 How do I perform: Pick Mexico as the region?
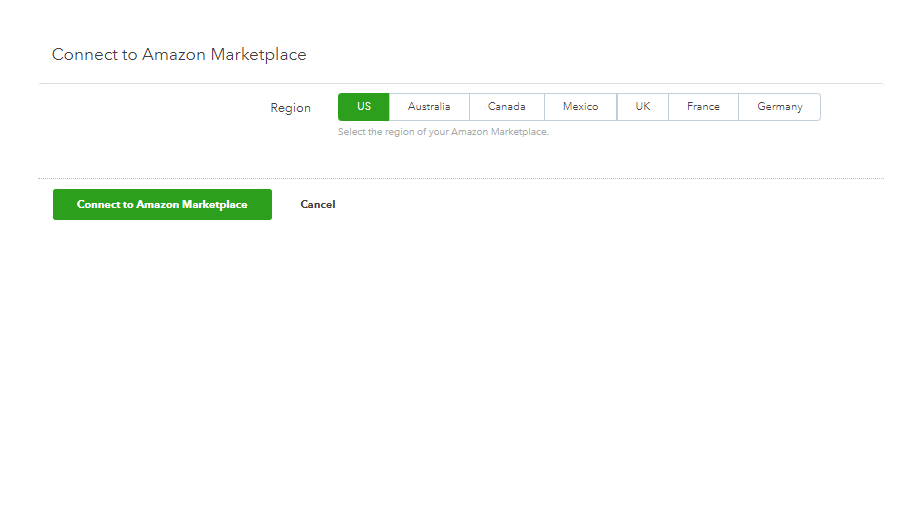pos(581,107)
